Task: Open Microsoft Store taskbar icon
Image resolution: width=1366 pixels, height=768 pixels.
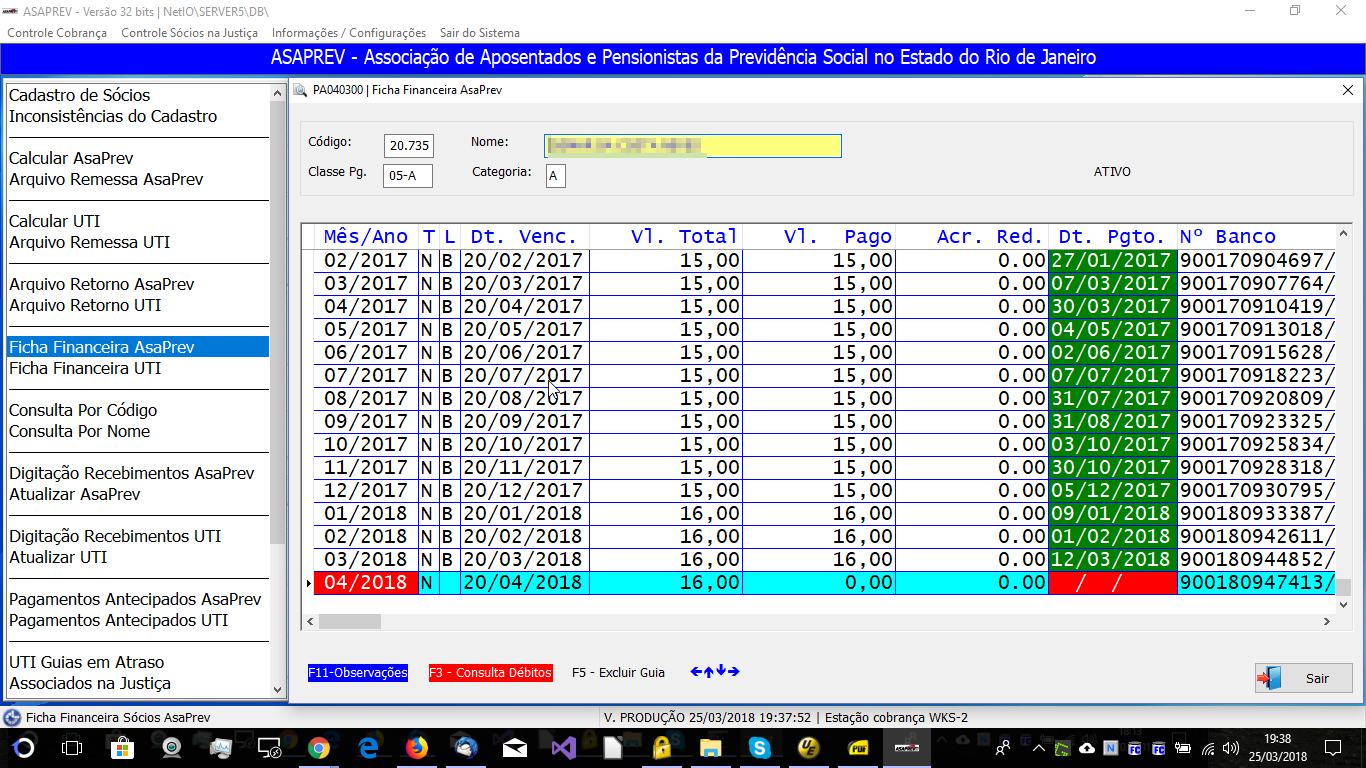Action: pos(122,747)
